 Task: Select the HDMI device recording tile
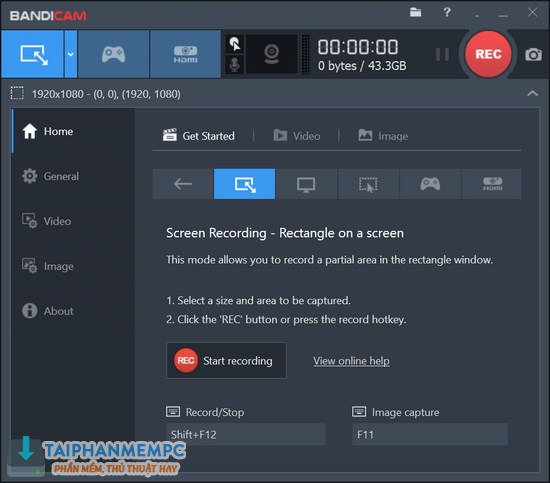tap(492, 184)
